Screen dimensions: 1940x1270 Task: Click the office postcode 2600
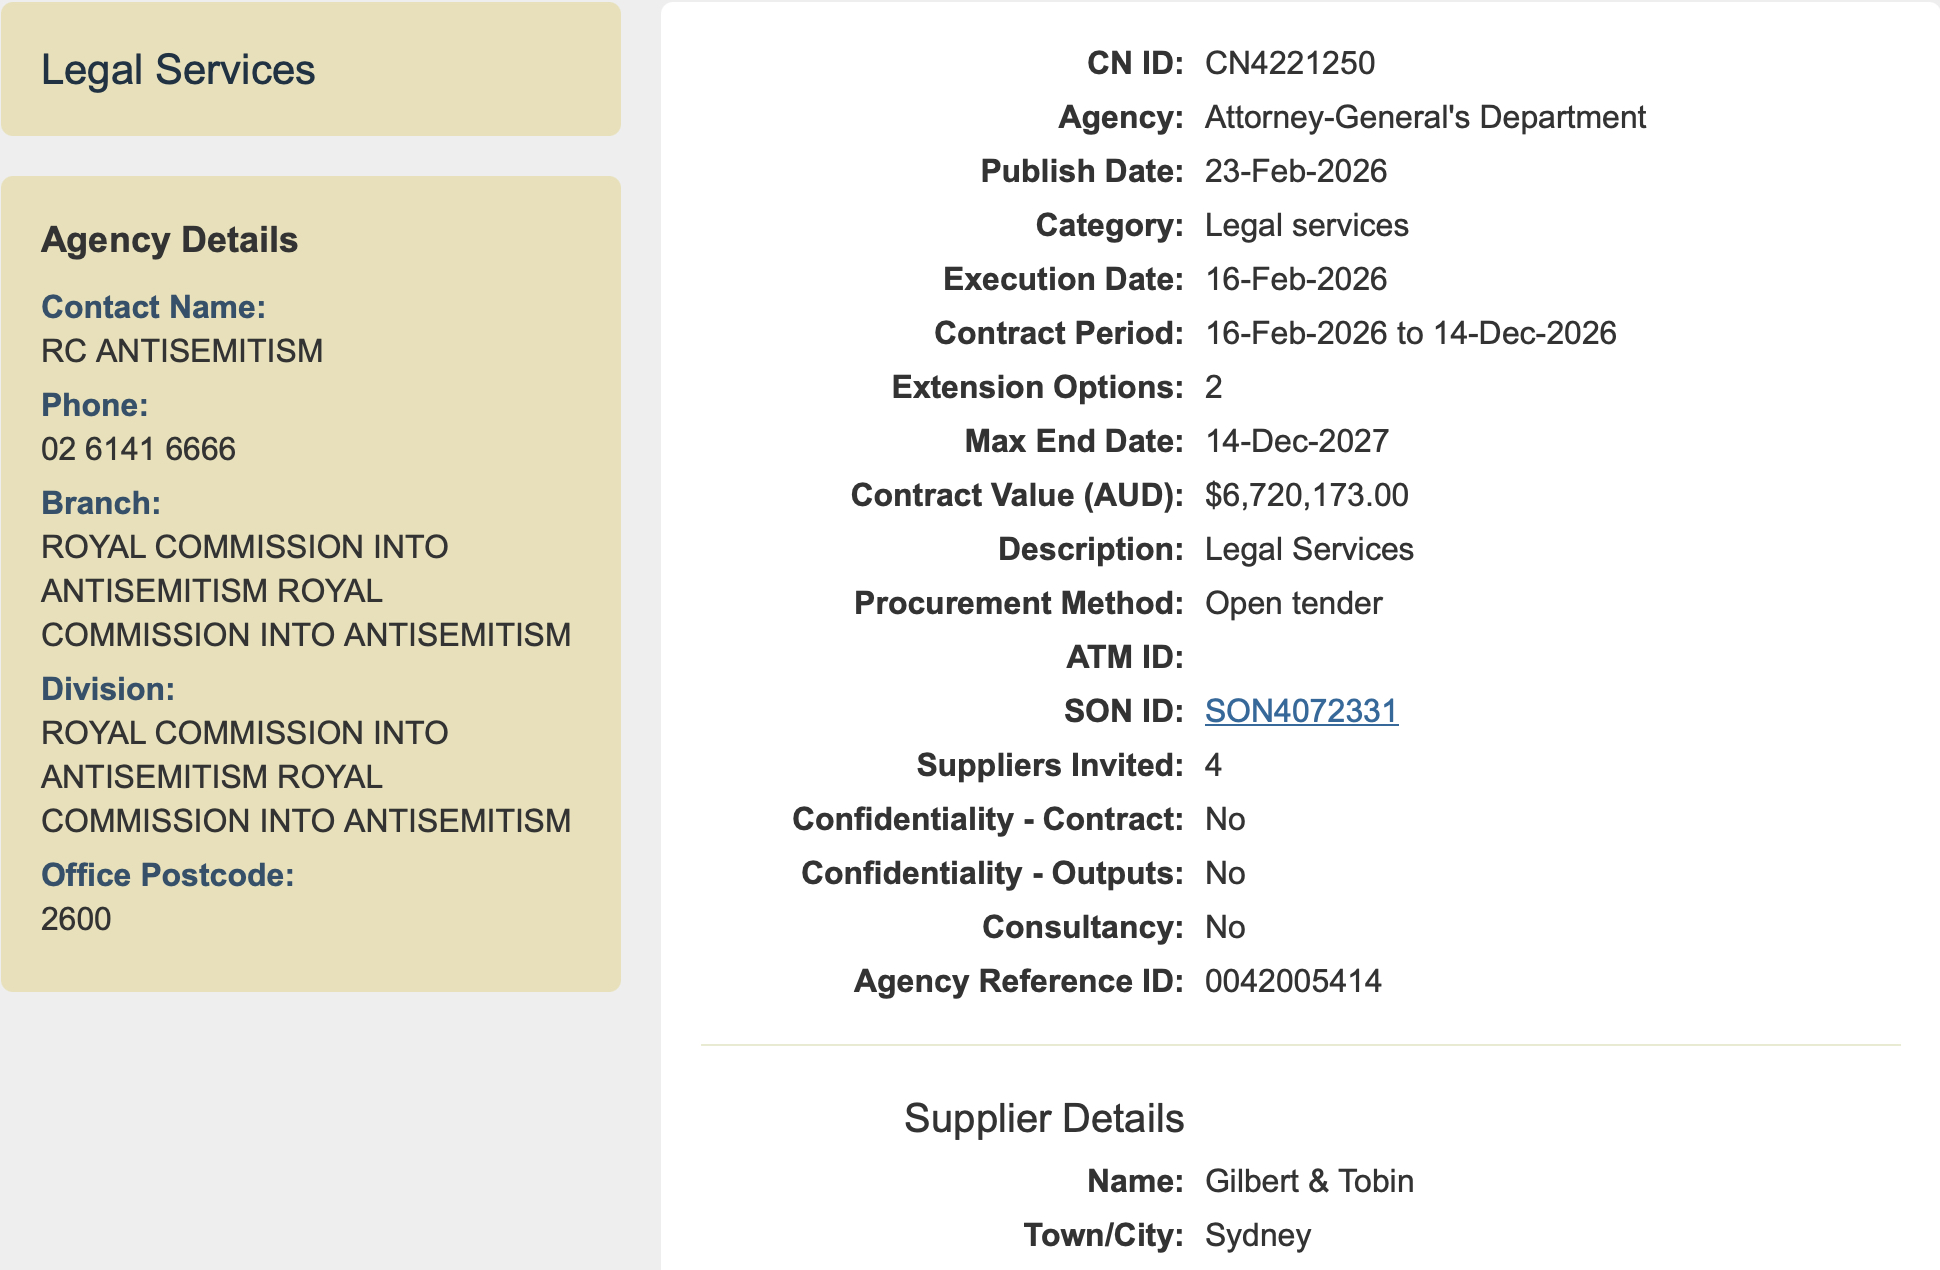tap(76, 919)
